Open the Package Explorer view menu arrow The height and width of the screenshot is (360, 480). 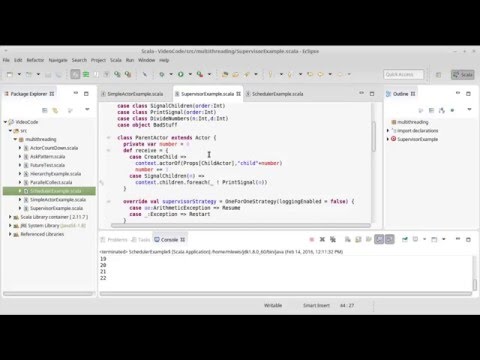[x=87, y=109]
